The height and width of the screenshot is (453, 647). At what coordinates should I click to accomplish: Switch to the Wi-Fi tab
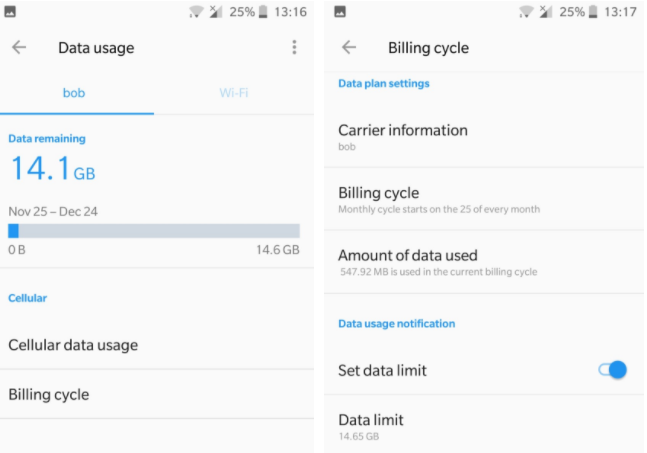click(234, 93)
